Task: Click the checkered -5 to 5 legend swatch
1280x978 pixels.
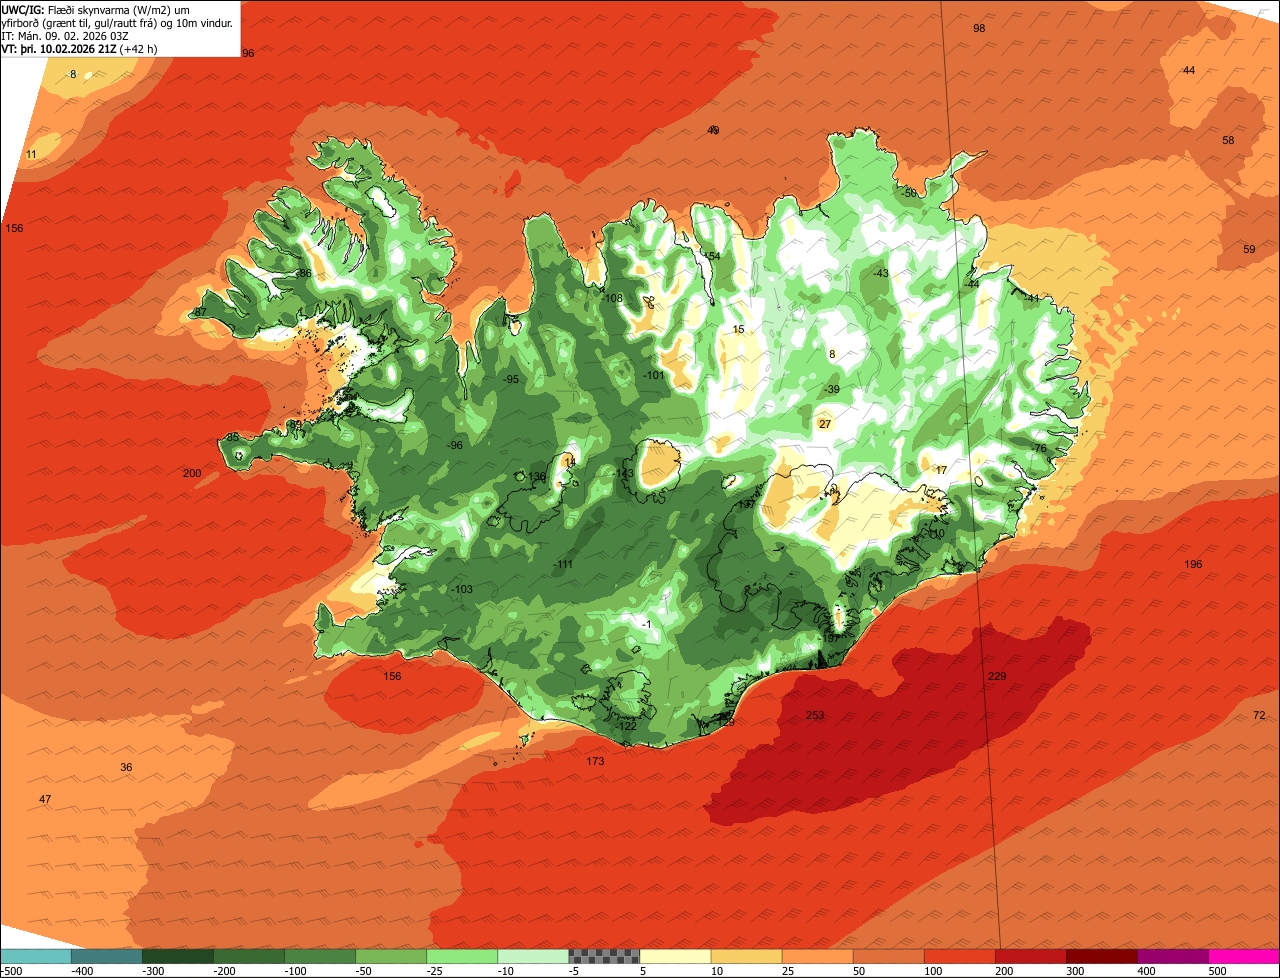Action: click(x=604, y=956)
